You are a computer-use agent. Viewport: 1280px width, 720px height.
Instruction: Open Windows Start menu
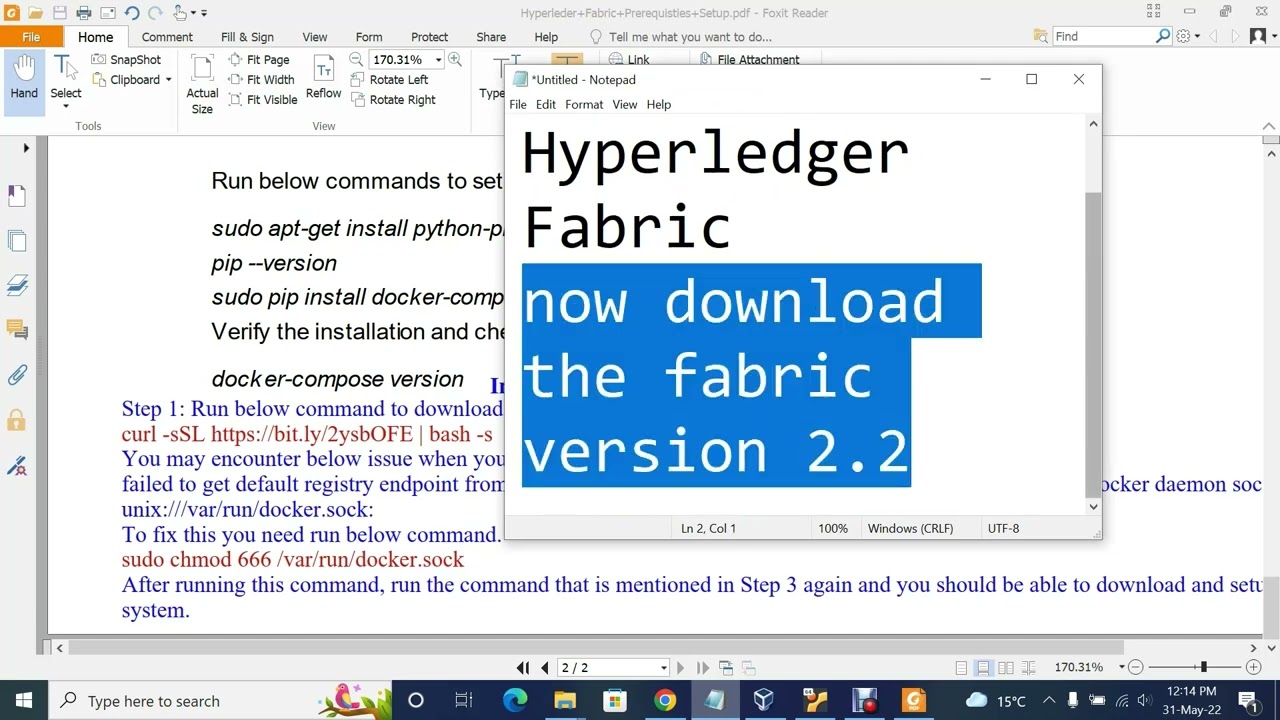point(24,700)
